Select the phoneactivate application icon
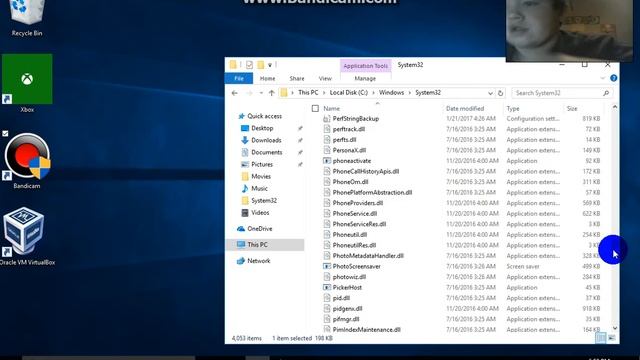 tap(327, 161)
